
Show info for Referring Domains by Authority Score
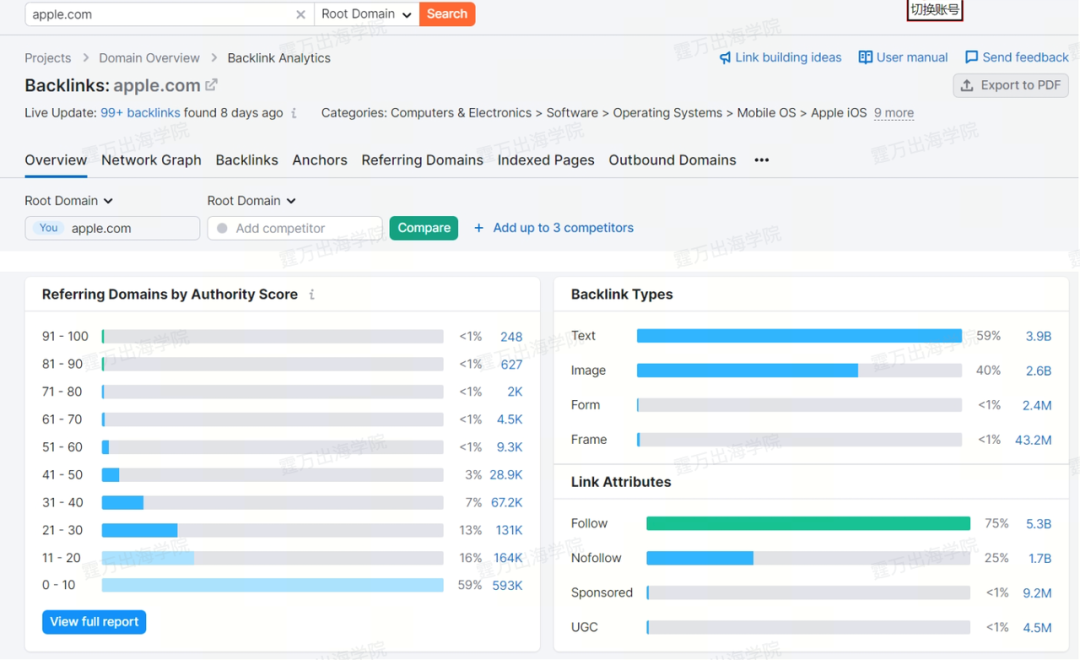click(x=312, y=295)
